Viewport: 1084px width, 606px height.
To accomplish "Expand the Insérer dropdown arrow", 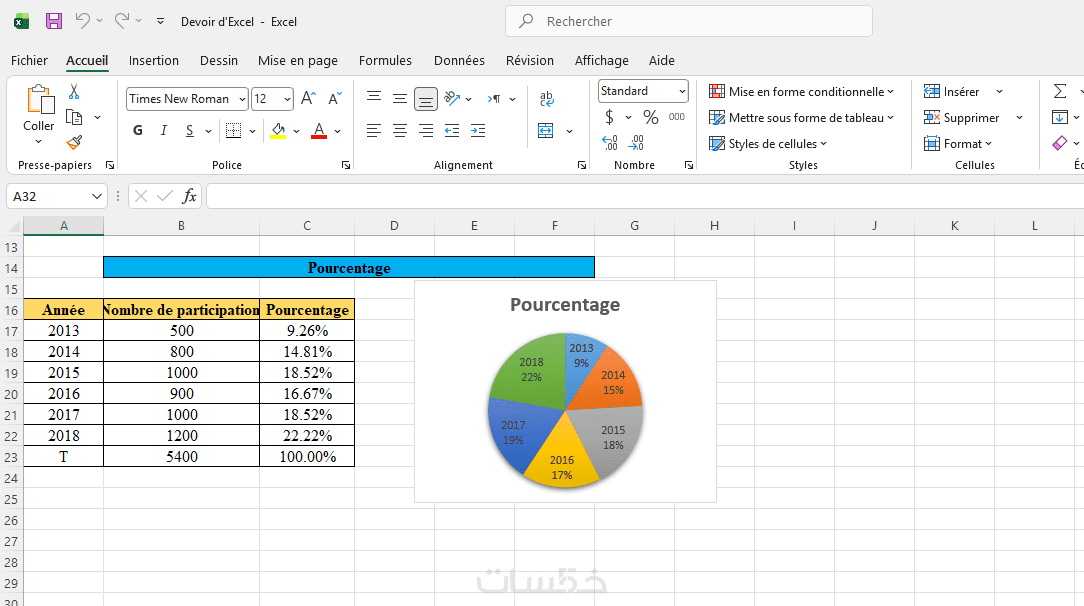I will [x=999, y=91].
